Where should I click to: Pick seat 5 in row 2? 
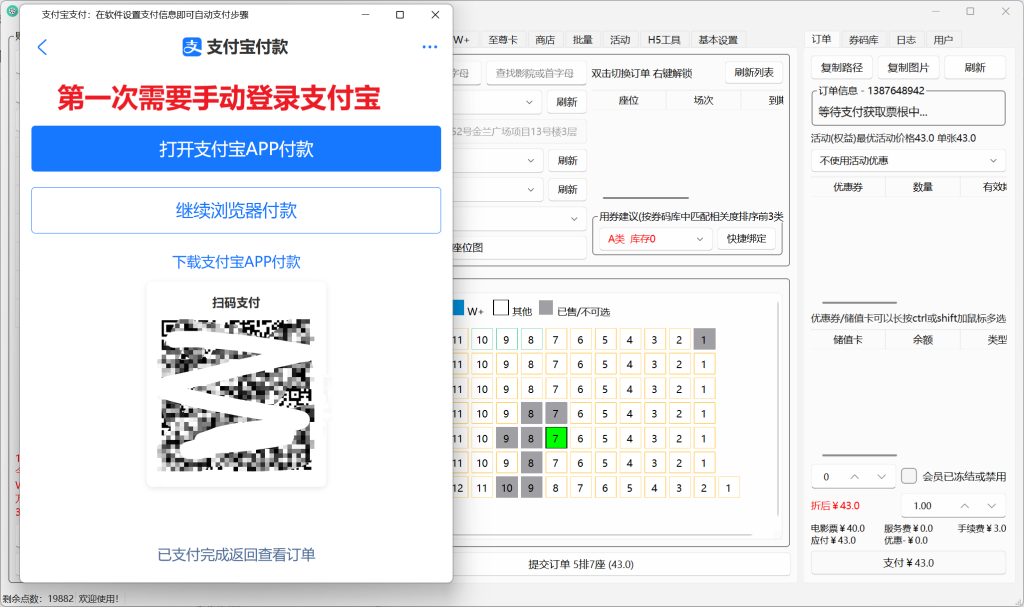pos(605,364)
